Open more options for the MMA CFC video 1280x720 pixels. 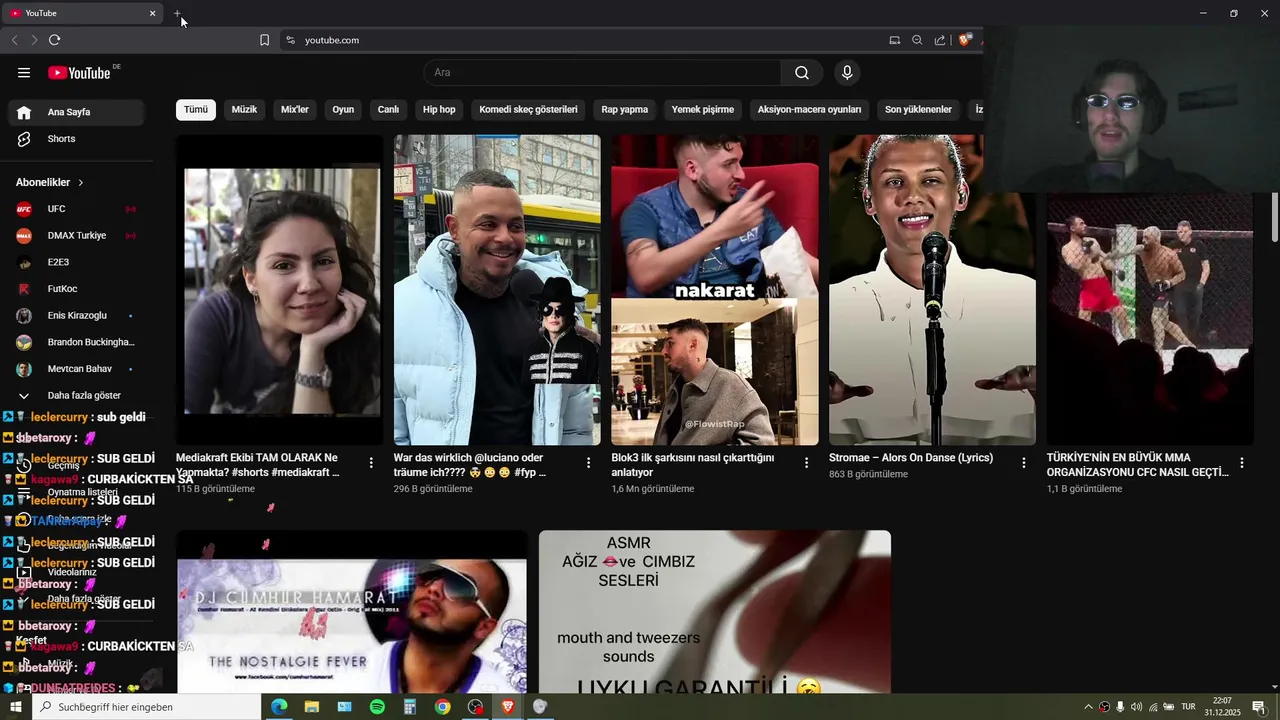[1241, 463]
